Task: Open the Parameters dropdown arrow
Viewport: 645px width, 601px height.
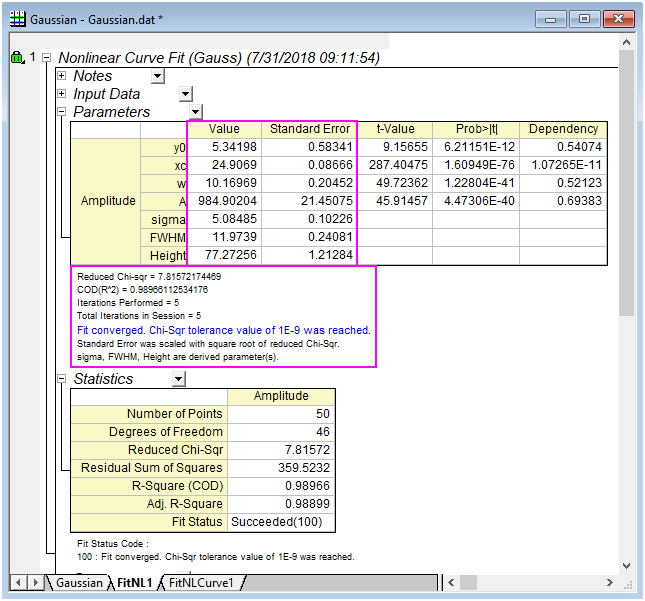Action: click(x=195, y=113)
